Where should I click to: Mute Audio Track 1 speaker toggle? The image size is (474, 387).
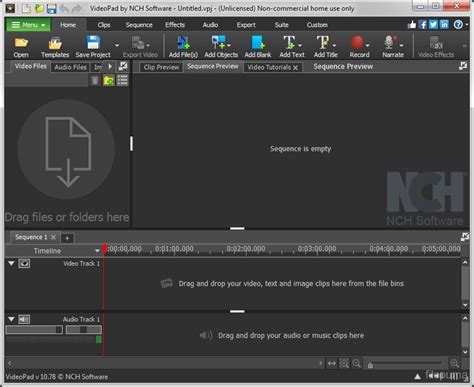24,319
